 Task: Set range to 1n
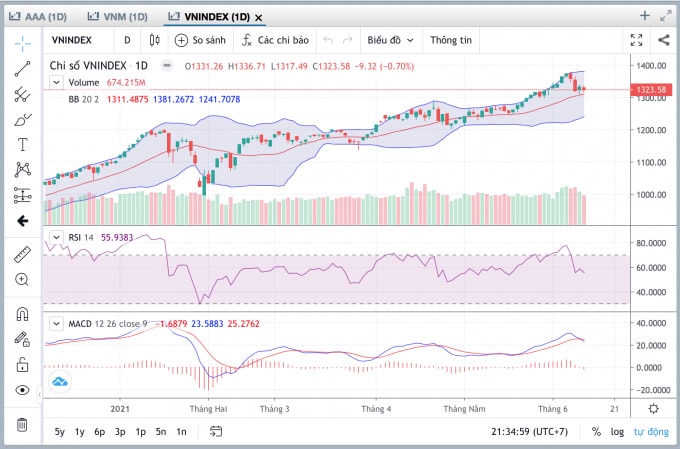click(181, 432)
